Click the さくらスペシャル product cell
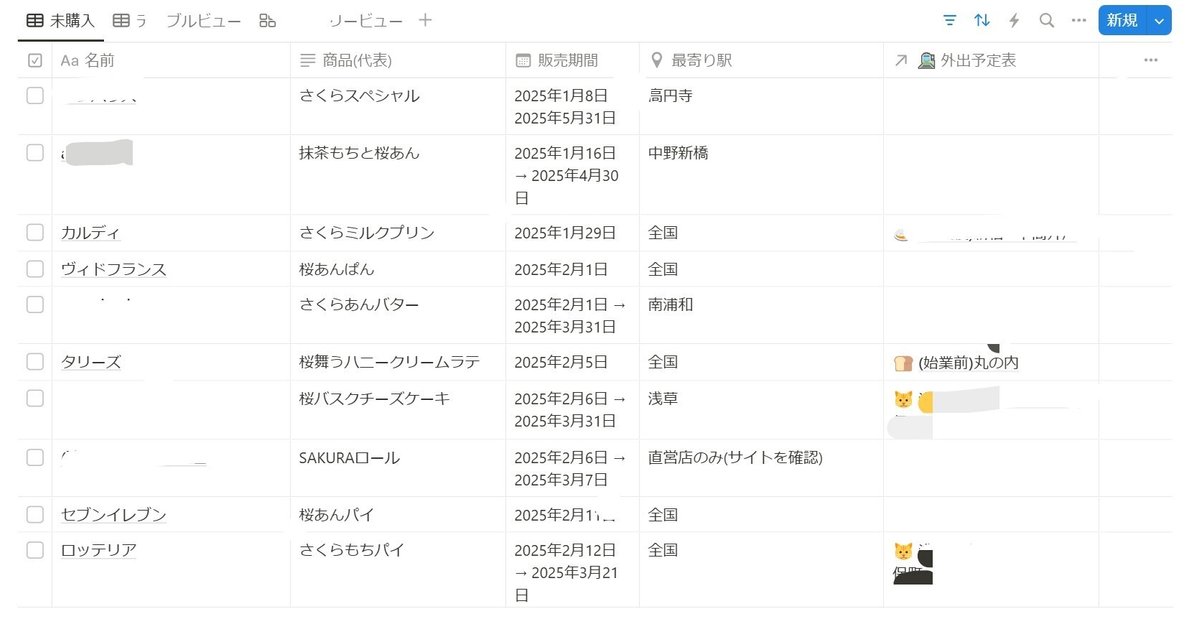1200x619 pixels. click(x=397, y=106)
